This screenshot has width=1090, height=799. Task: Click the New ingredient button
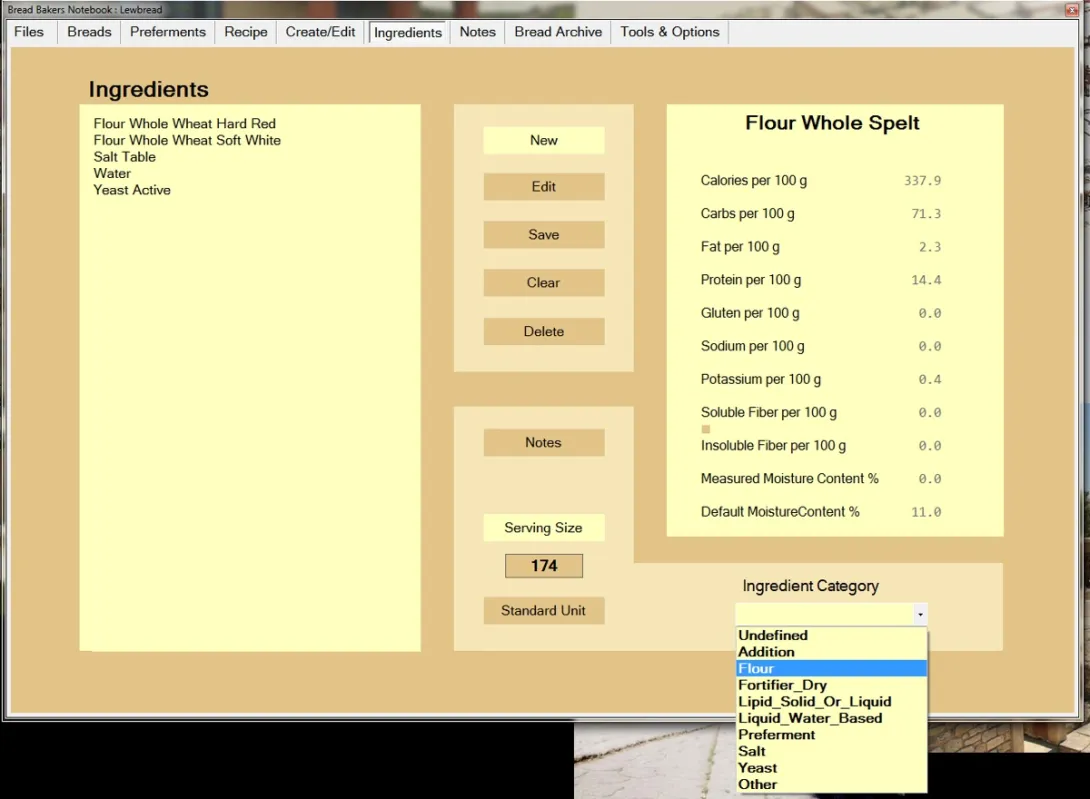[x=544, y=140]
